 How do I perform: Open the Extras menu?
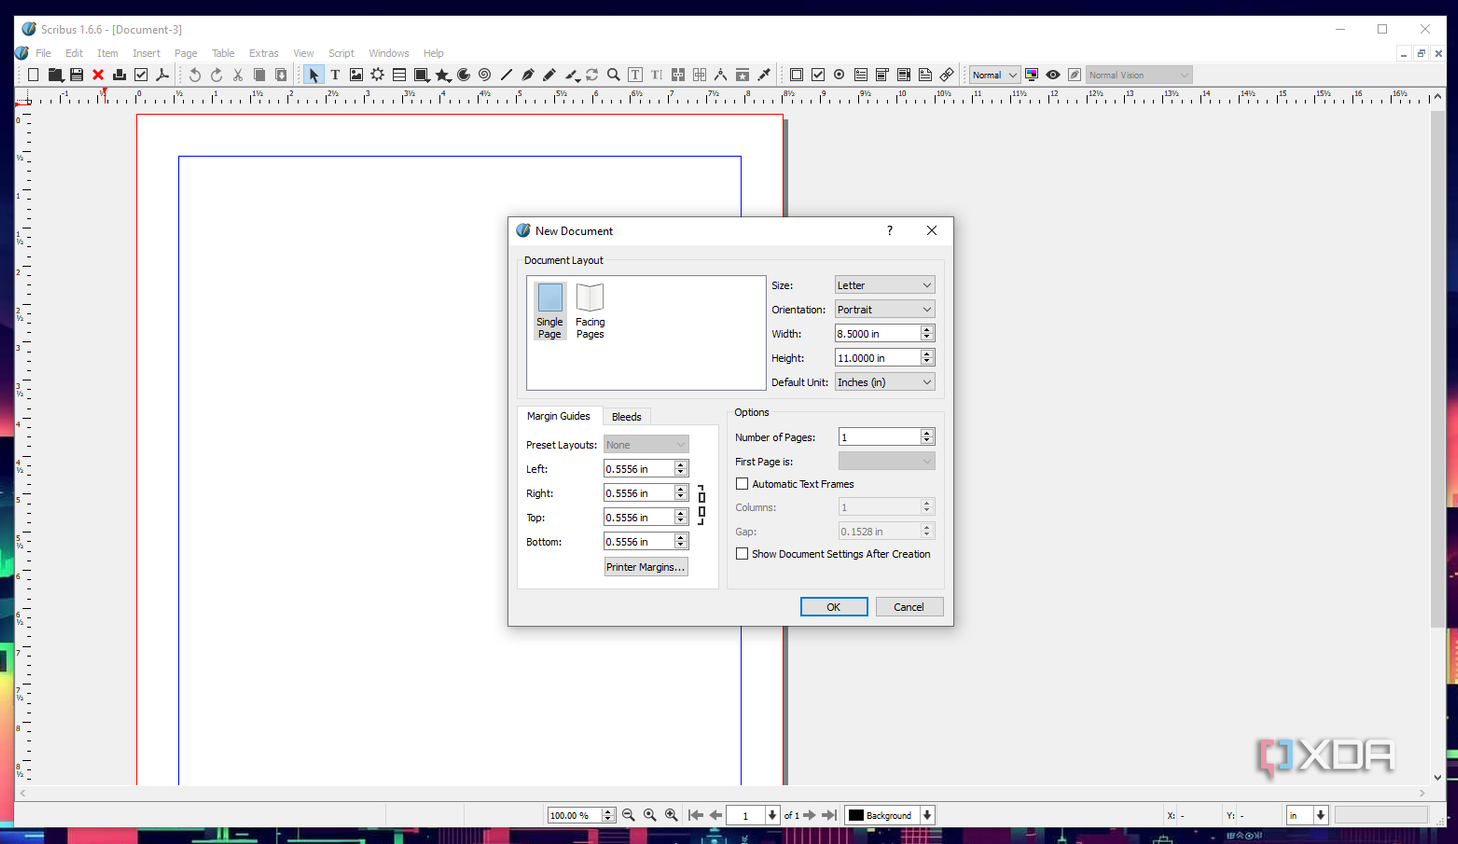point(264,53)
